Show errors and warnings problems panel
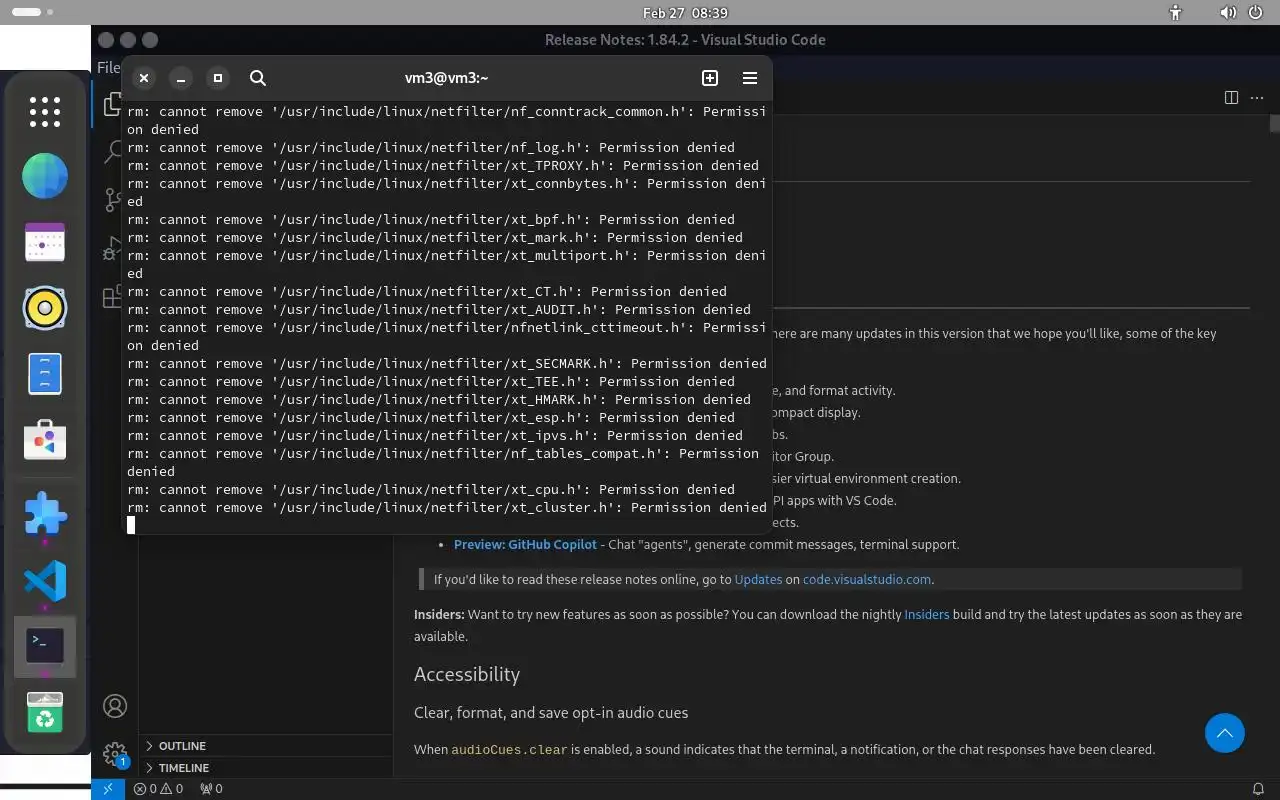 (x=159, y=788)
